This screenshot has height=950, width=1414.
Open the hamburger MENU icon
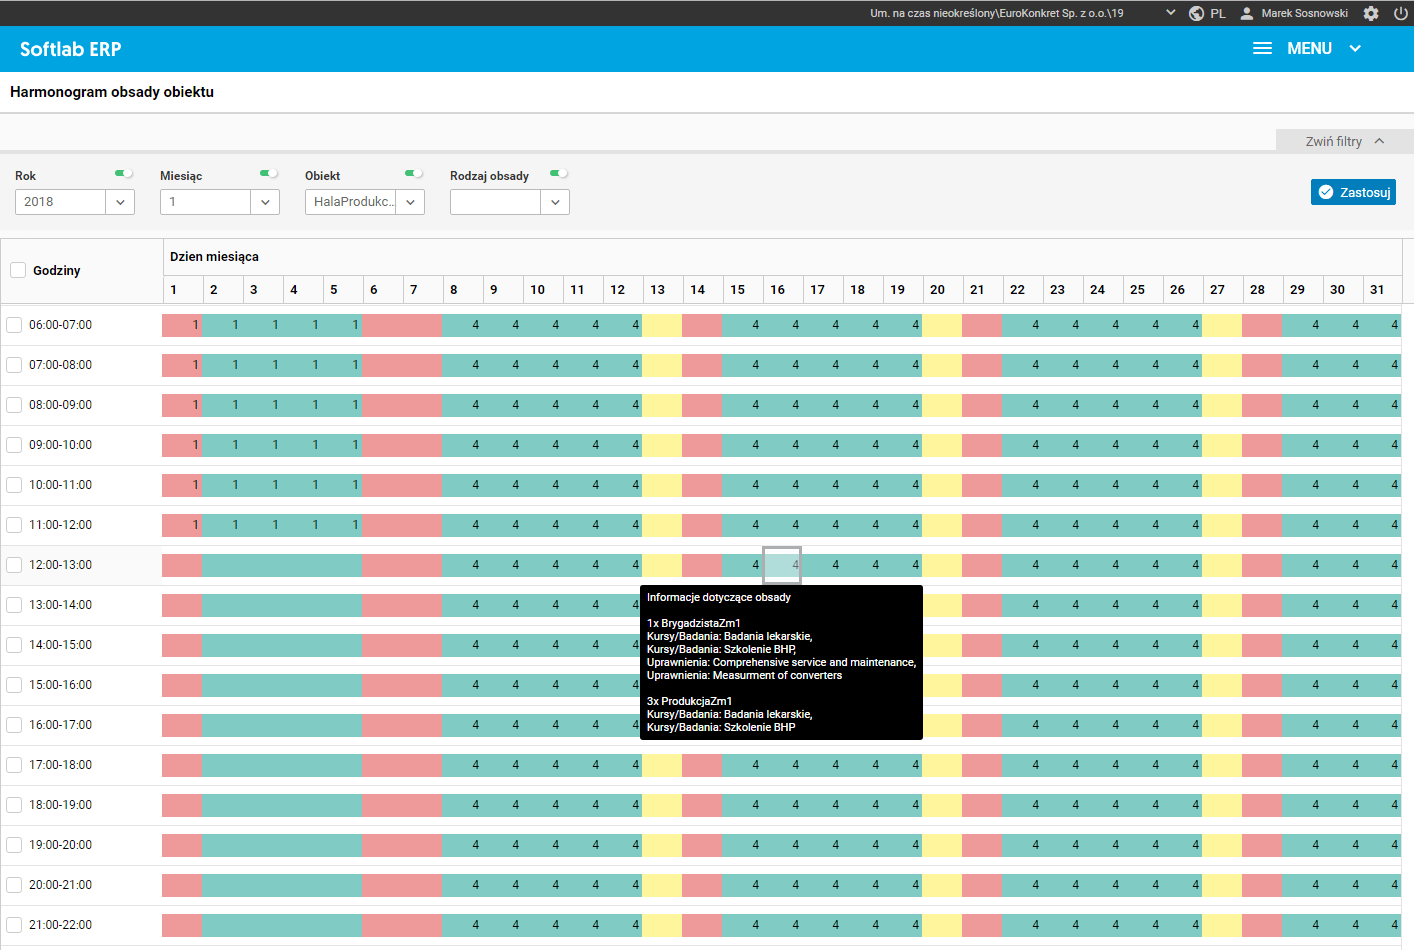[1263, 48]
